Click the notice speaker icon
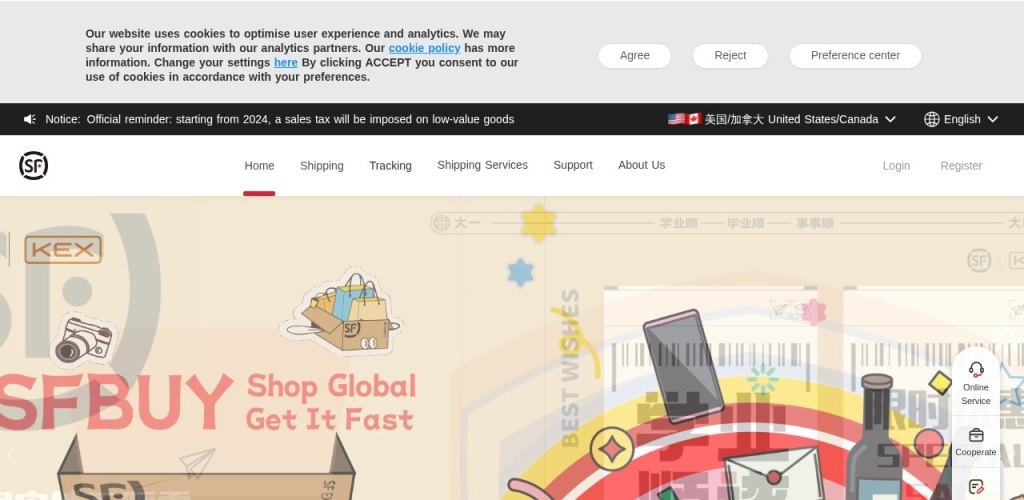Viewport: 1024px width, 500px height. click(29, 119)
